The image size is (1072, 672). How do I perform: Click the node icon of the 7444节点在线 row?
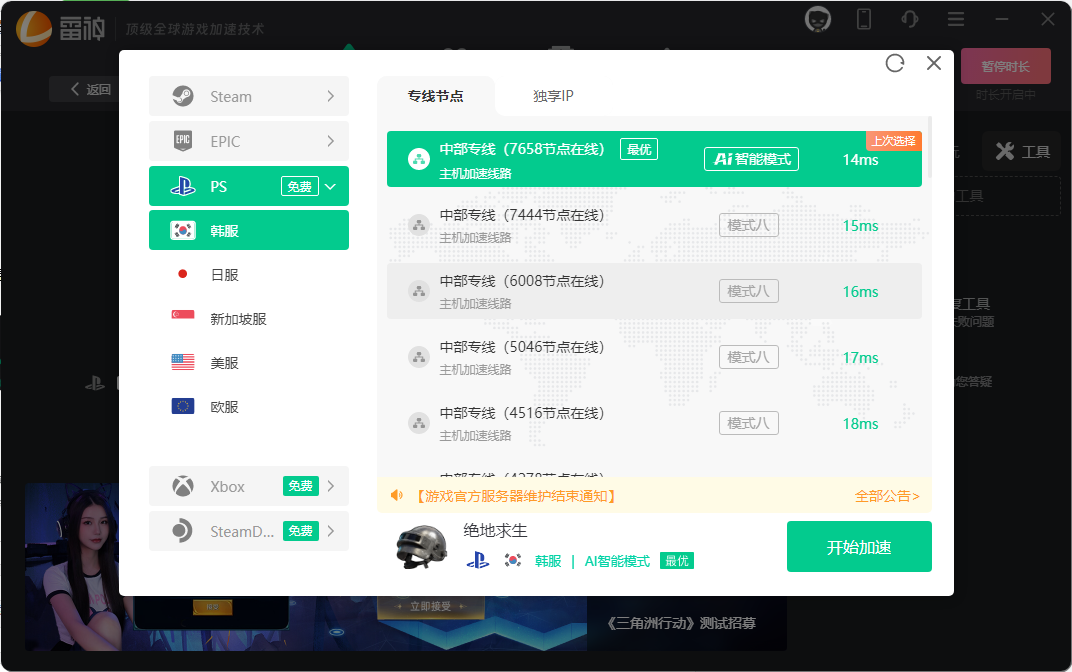pos(418,225)
